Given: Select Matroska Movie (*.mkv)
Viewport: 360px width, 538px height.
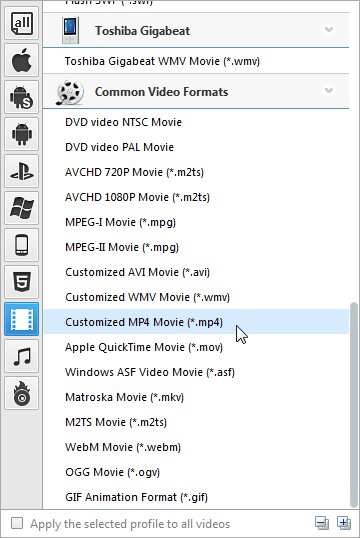Looking at the screenshot, I should (x=196, y=397).
